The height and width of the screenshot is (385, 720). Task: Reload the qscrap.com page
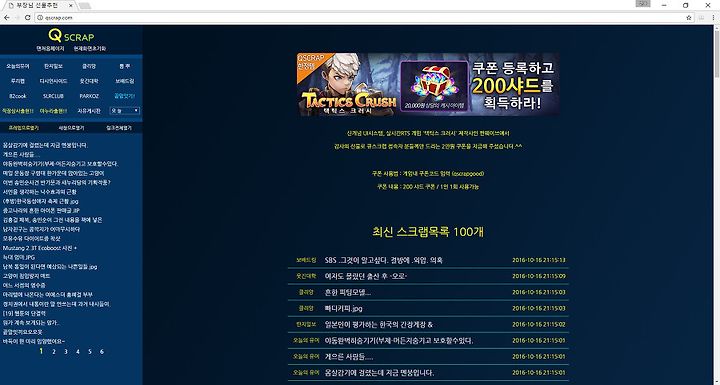[28, 17]
